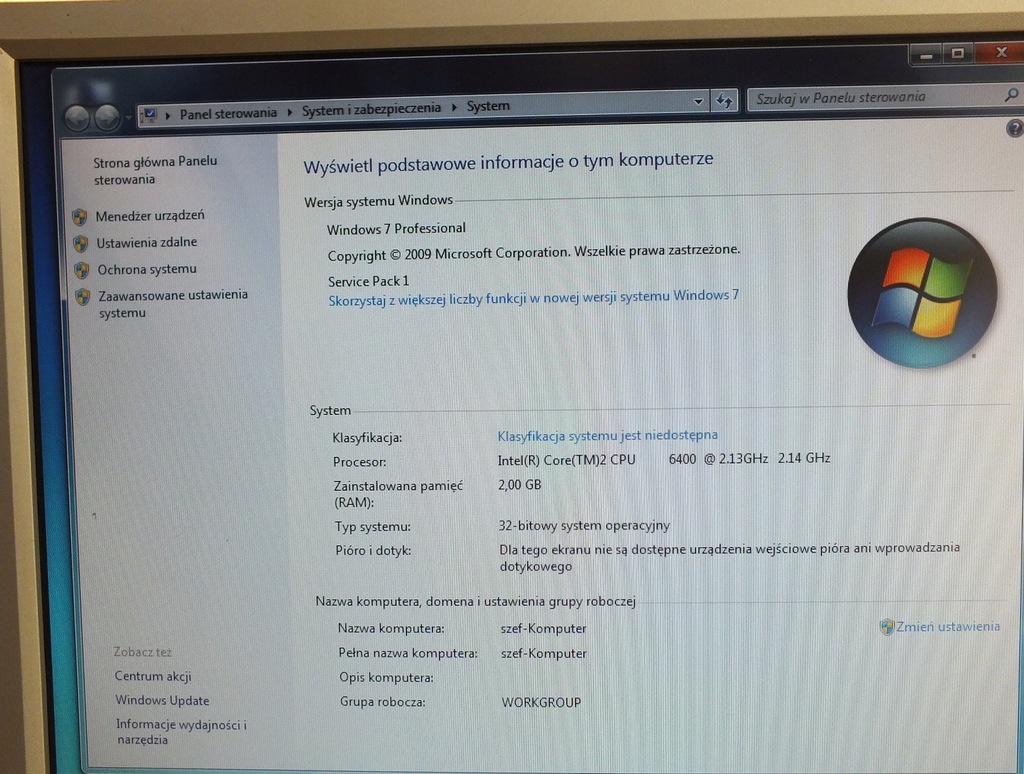Click szef-Komputer next to Pełna nazwa komputera
This screenshot has width=1024, height=774.
pos(543,653)
